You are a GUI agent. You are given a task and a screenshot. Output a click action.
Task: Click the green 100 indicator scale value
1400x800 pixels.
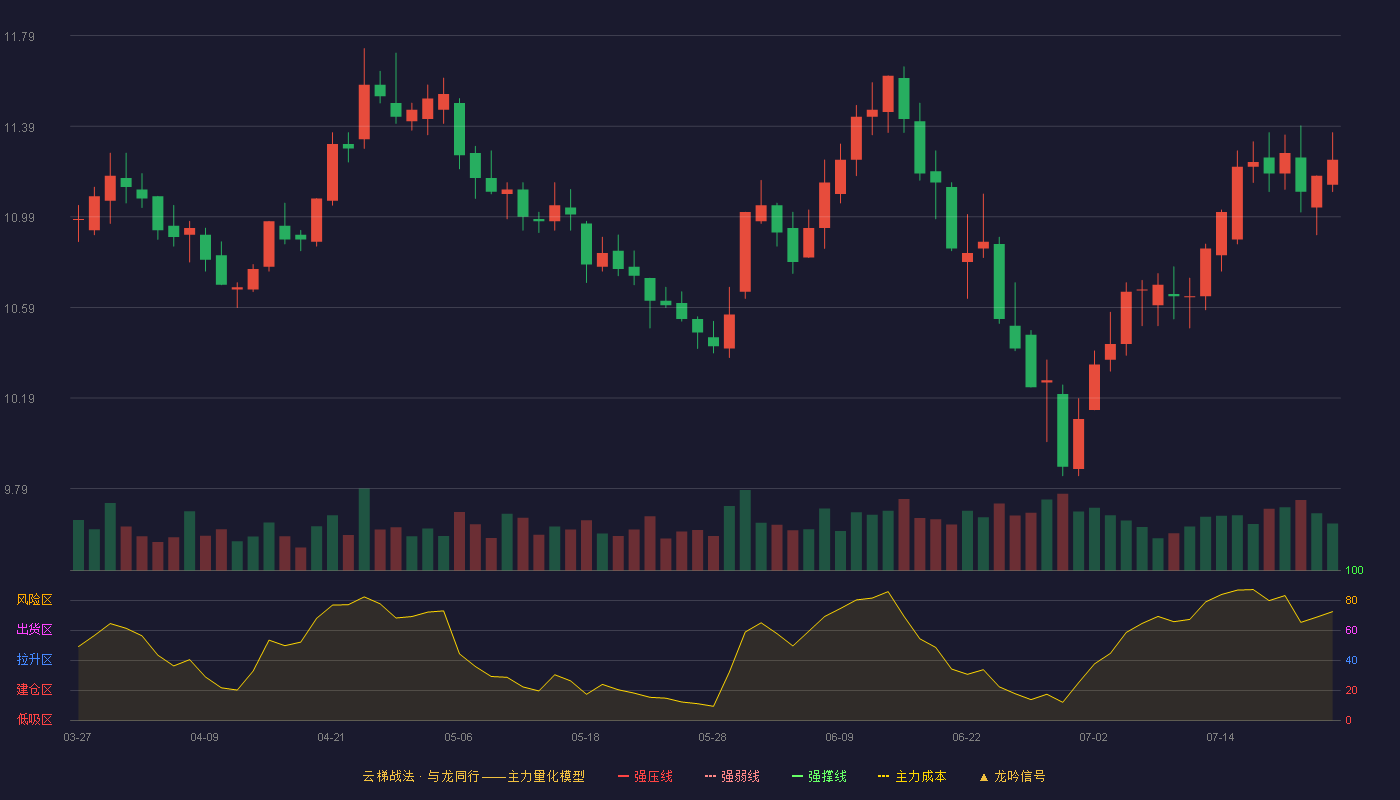(1354, 571)
